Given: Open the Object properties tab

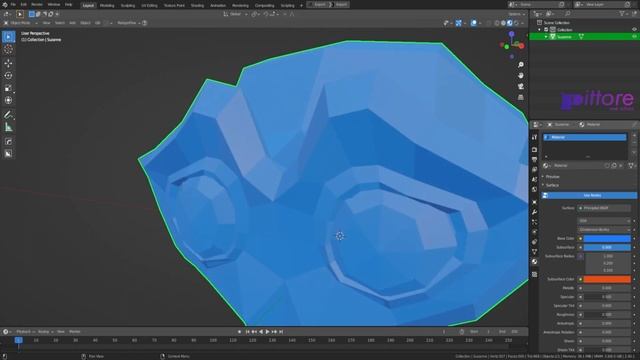Looking at the screenshot, I should pos(534,202).
